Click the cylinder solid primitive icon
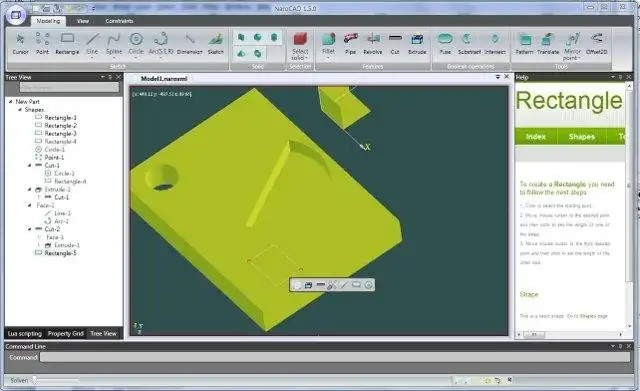This screenshot has width=640, height=391. click(x=274, y=38)
